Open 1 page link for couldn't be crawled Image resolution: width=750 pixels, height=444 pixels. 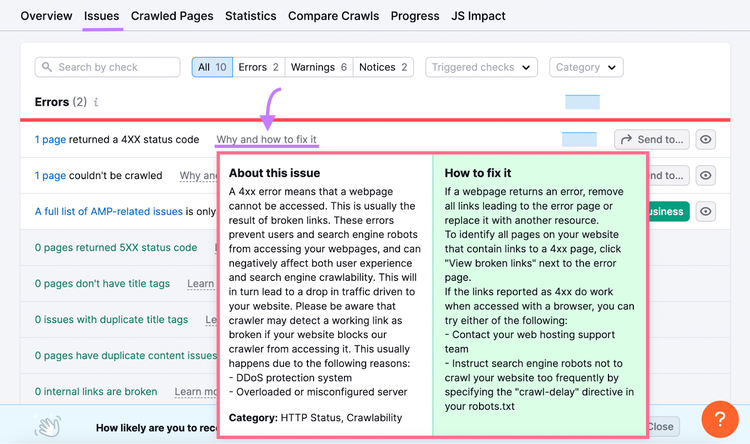click(50, 176)
